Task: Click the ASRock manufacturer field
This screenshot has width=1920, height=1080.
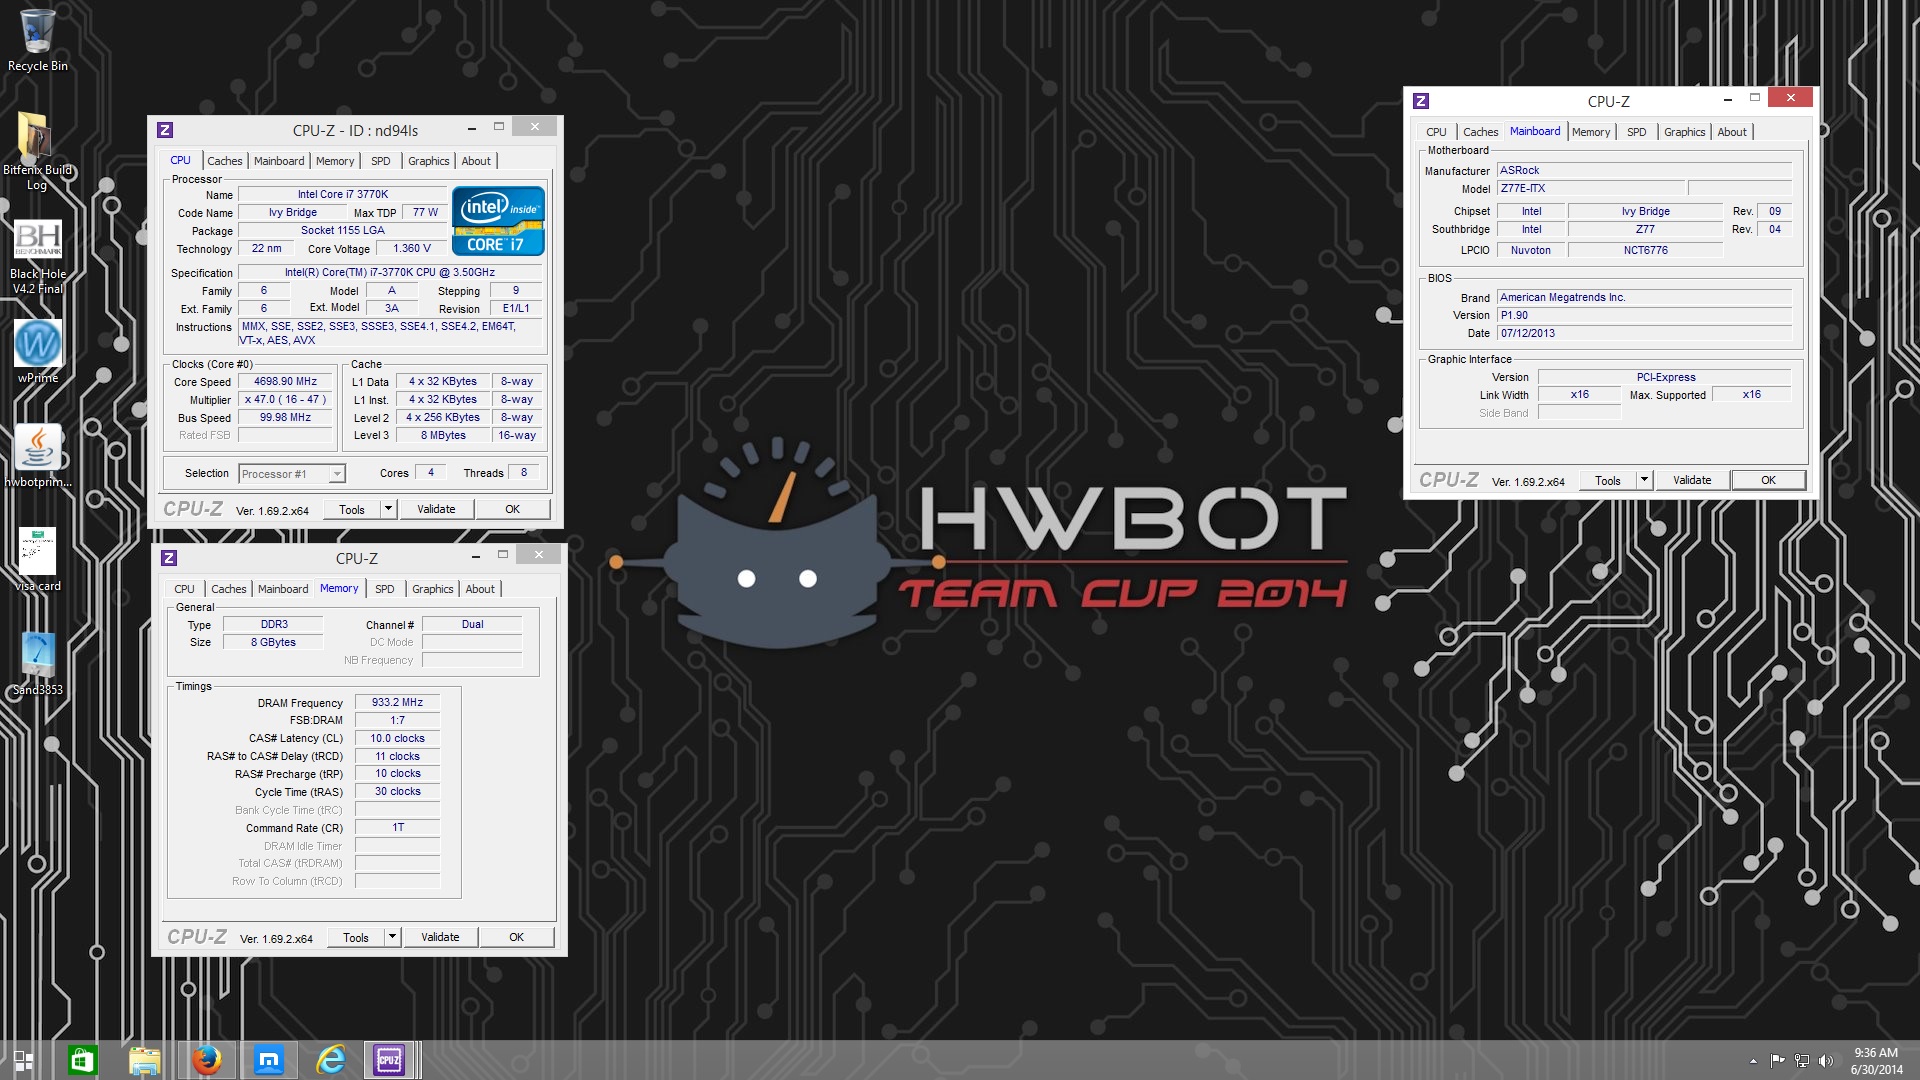Action: click(x=1644, y=170)
